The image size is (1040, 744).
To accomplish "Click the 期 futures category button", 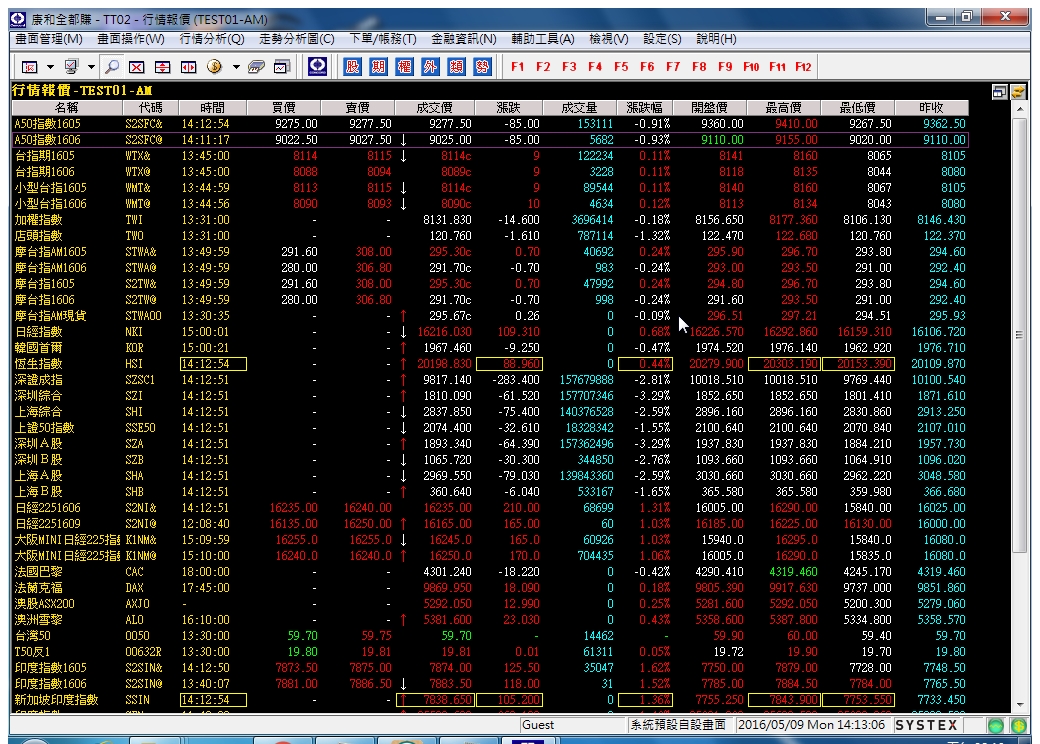I will [x=378, y=66].
